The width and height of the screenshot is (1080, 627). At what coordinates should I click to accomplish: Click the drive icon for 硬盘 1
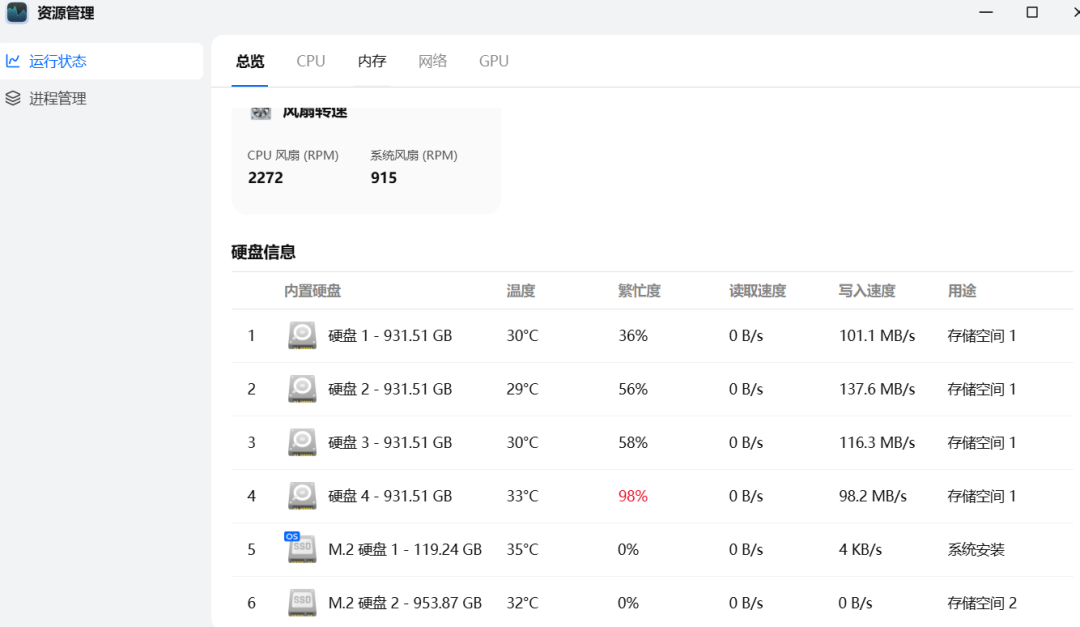click(301, 335)
